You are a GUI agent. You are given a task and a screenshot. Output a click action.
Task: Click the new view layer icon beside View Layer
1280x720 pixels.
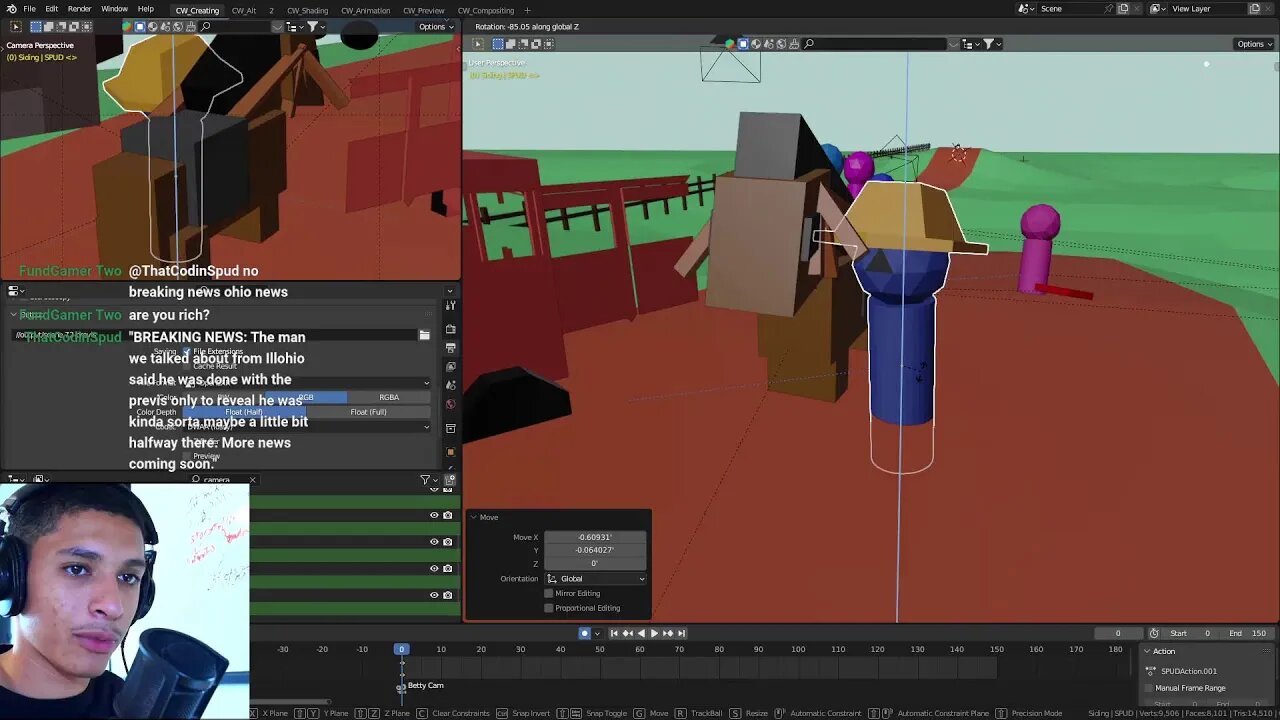tap(1255, 9)
